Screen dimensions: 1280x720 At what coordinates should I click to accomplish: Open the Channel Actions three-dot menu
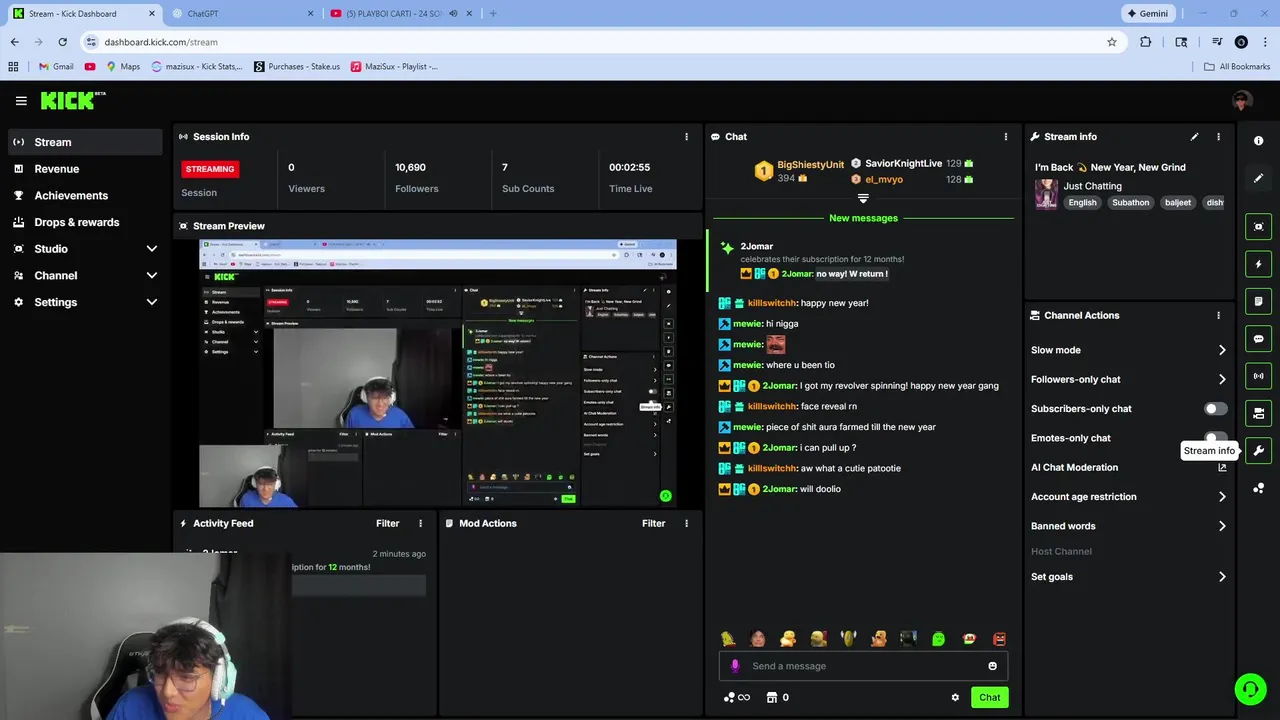[1218, 315]
